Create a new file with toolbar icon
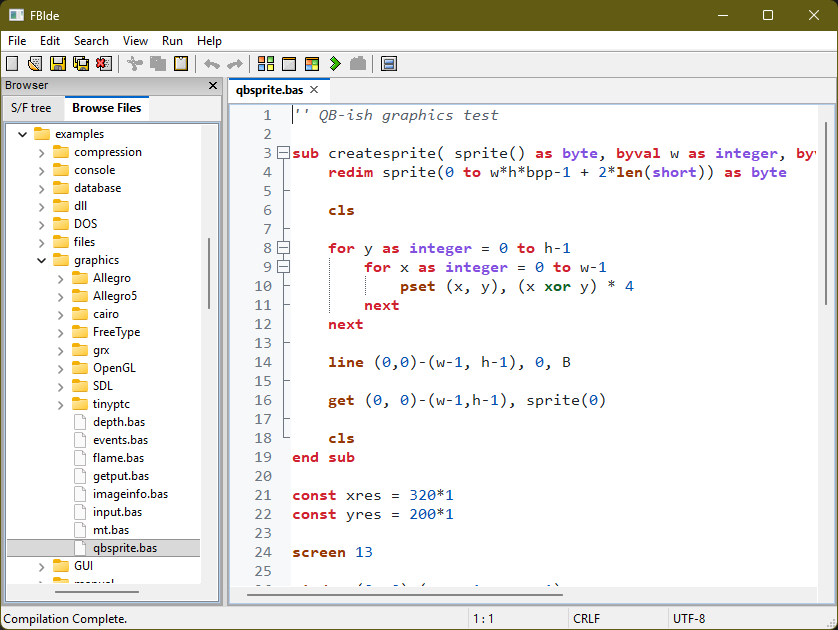Image resolution: width=838 pixels, height=630 pixels. (12, 64)
